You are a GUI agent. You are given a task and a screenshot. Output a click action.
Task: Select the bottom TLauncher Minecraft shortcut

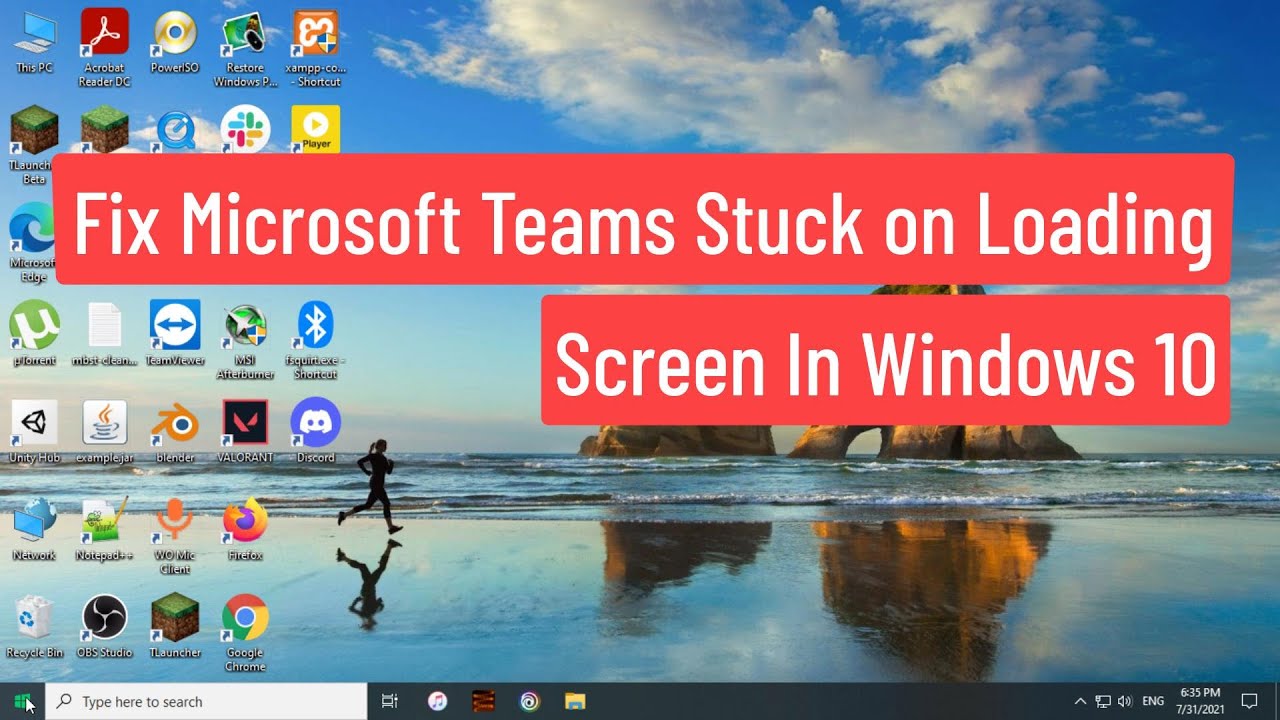[175, 626]
